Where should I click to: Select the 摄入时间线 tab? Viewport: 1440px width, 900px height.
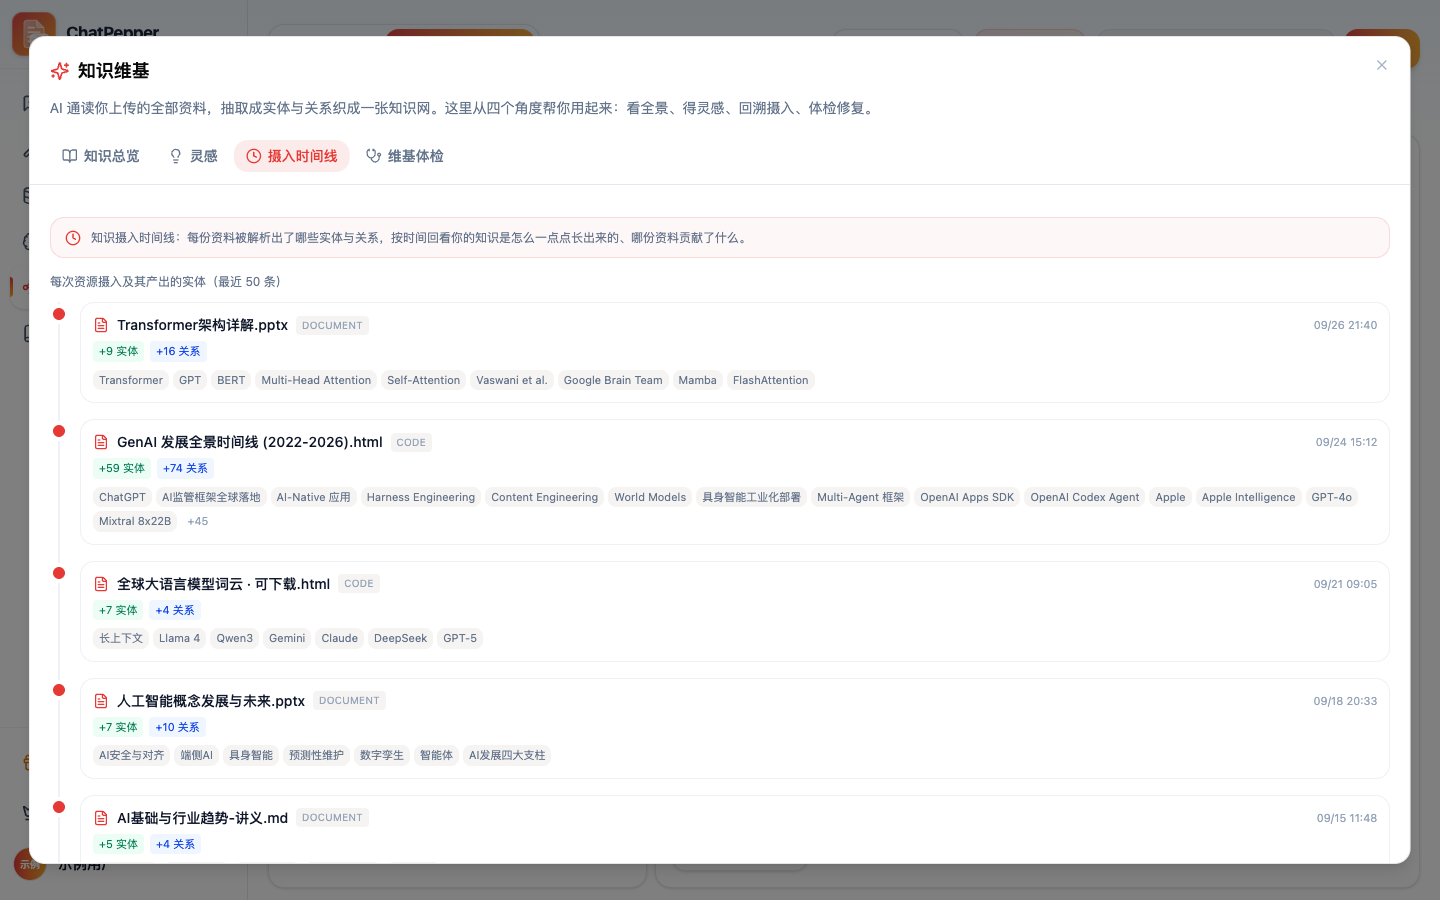(x=292, y=156)
